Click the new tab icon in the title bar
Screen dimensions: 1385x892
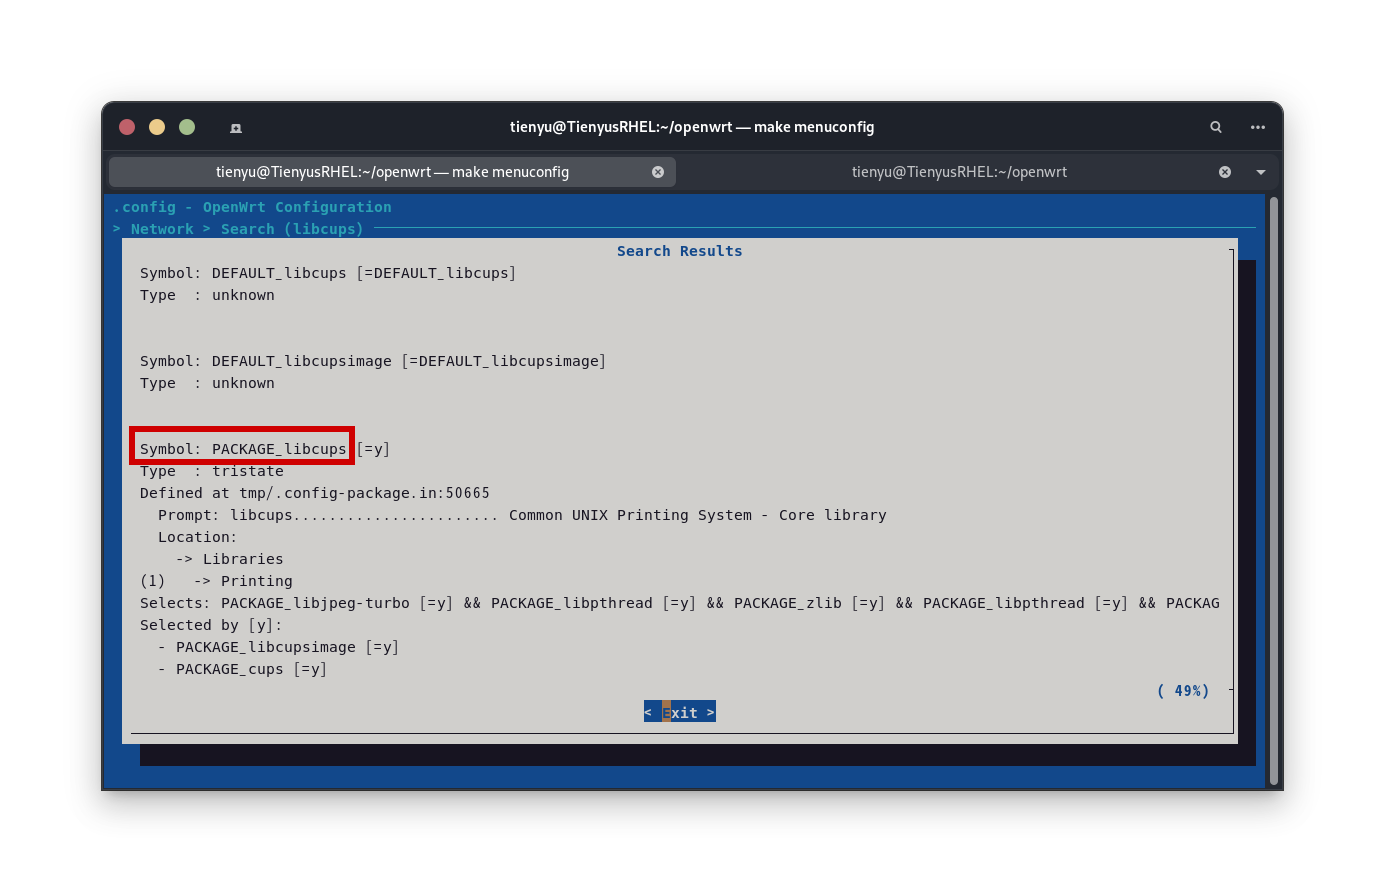236,128
